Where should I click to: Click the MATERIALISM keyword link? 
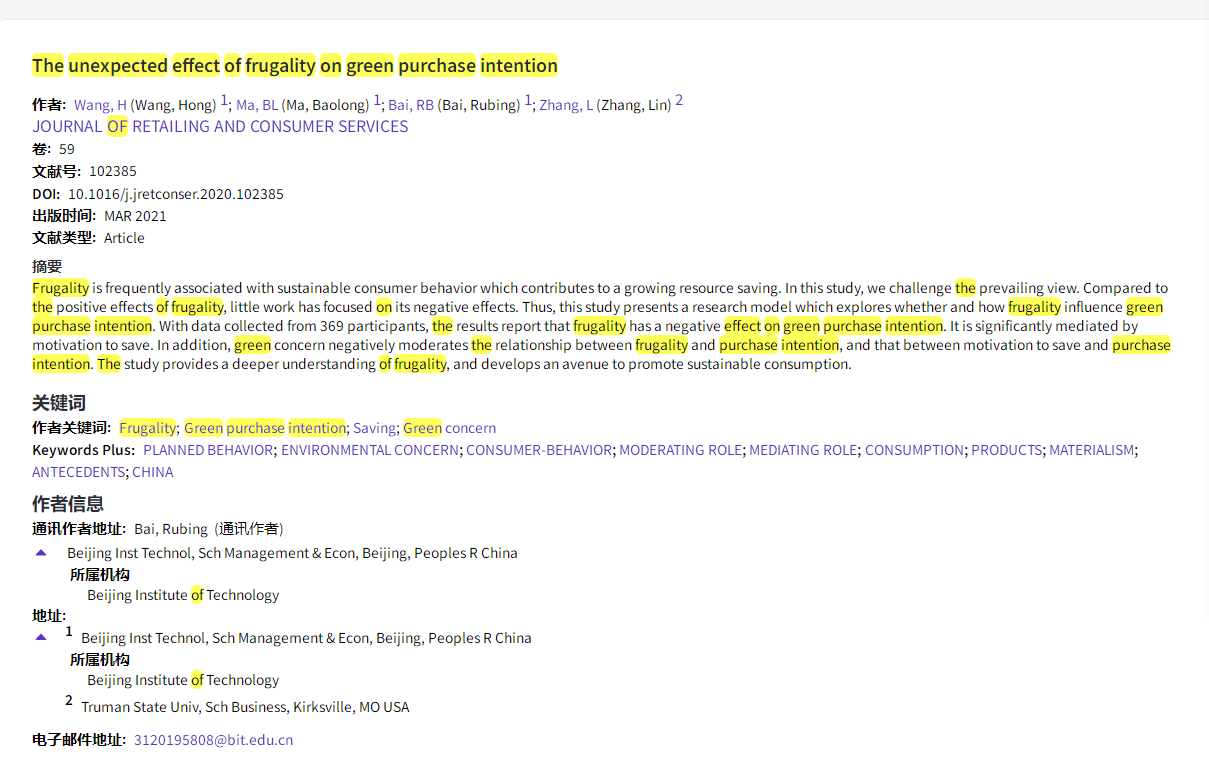click(x=1091, y=450)
